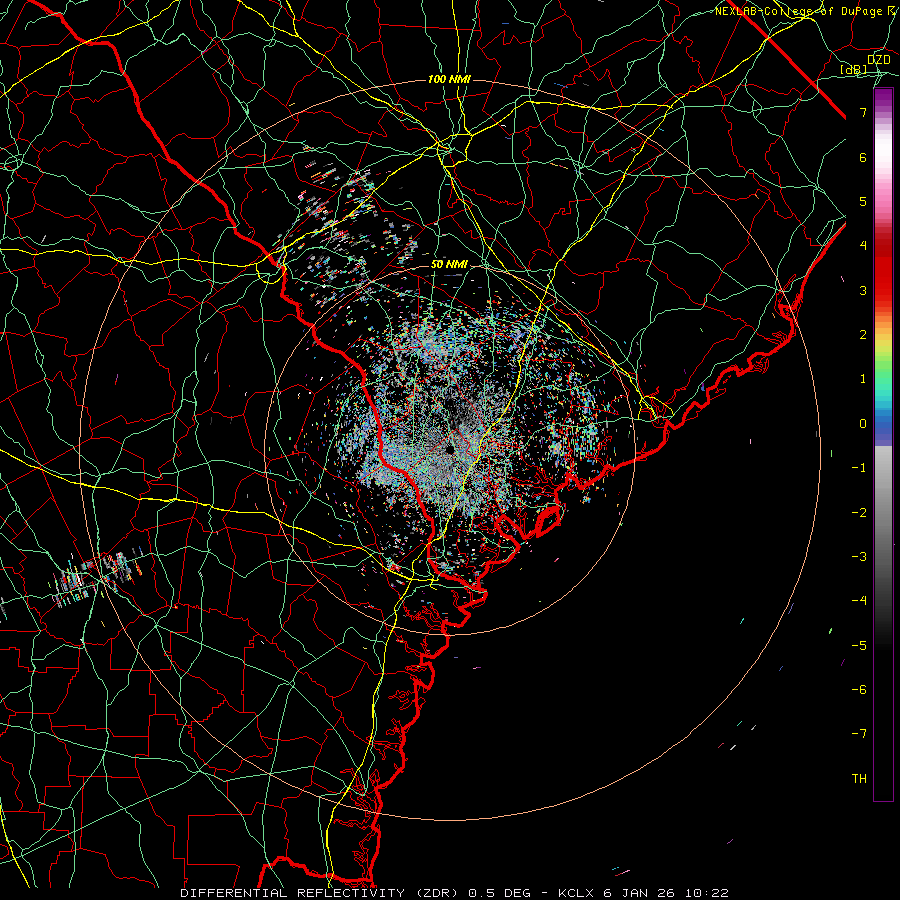The image size is (900, 900).
Task: Click the 4 dB value on color scale
Action: click(x=863, y=246)
